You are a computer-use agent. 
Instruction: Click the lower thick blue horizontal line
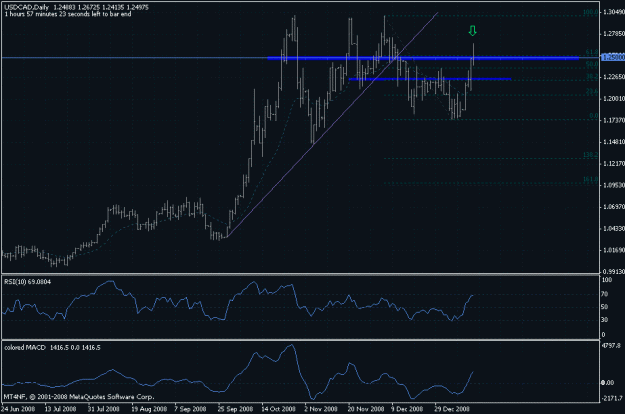point(430,79)
